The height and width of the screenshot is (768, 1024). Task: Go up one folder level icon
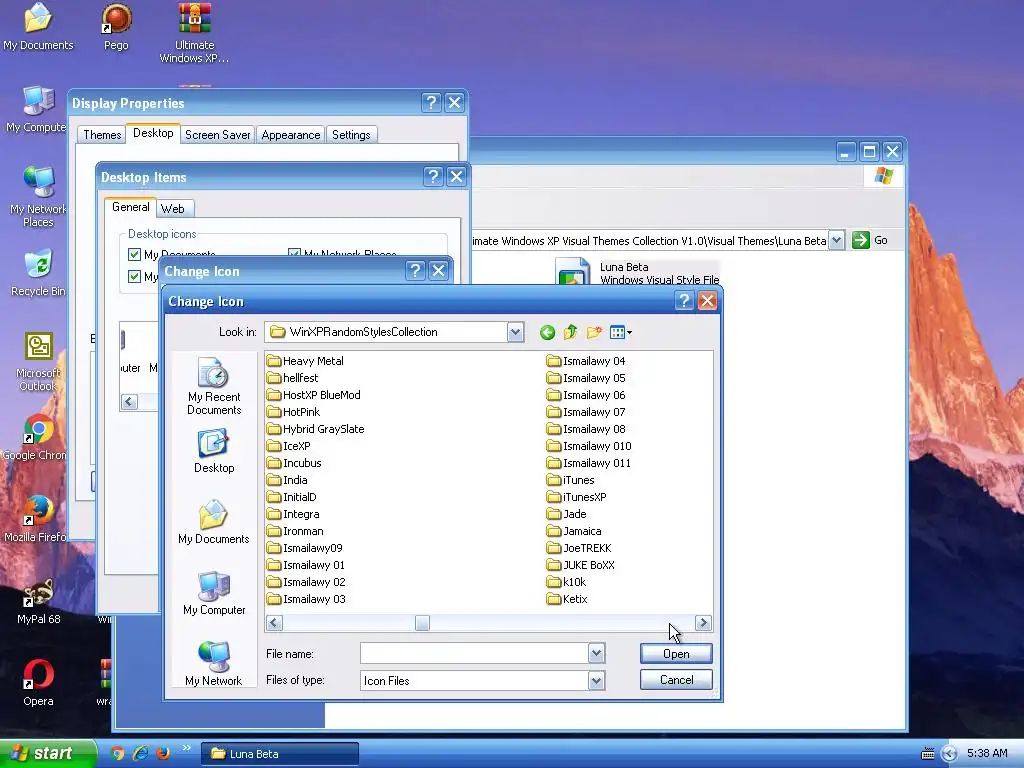tap(571, 332)
